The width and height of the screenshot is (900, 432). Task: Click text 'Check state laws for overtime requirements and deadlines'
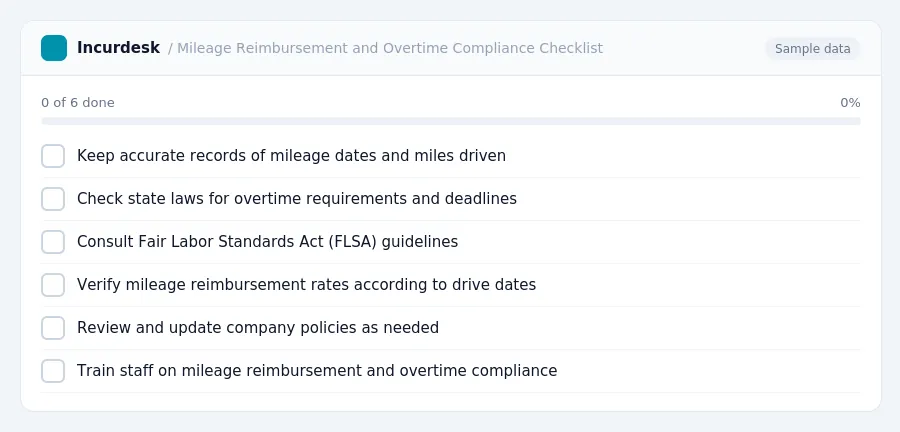click(x=297, y=199)
